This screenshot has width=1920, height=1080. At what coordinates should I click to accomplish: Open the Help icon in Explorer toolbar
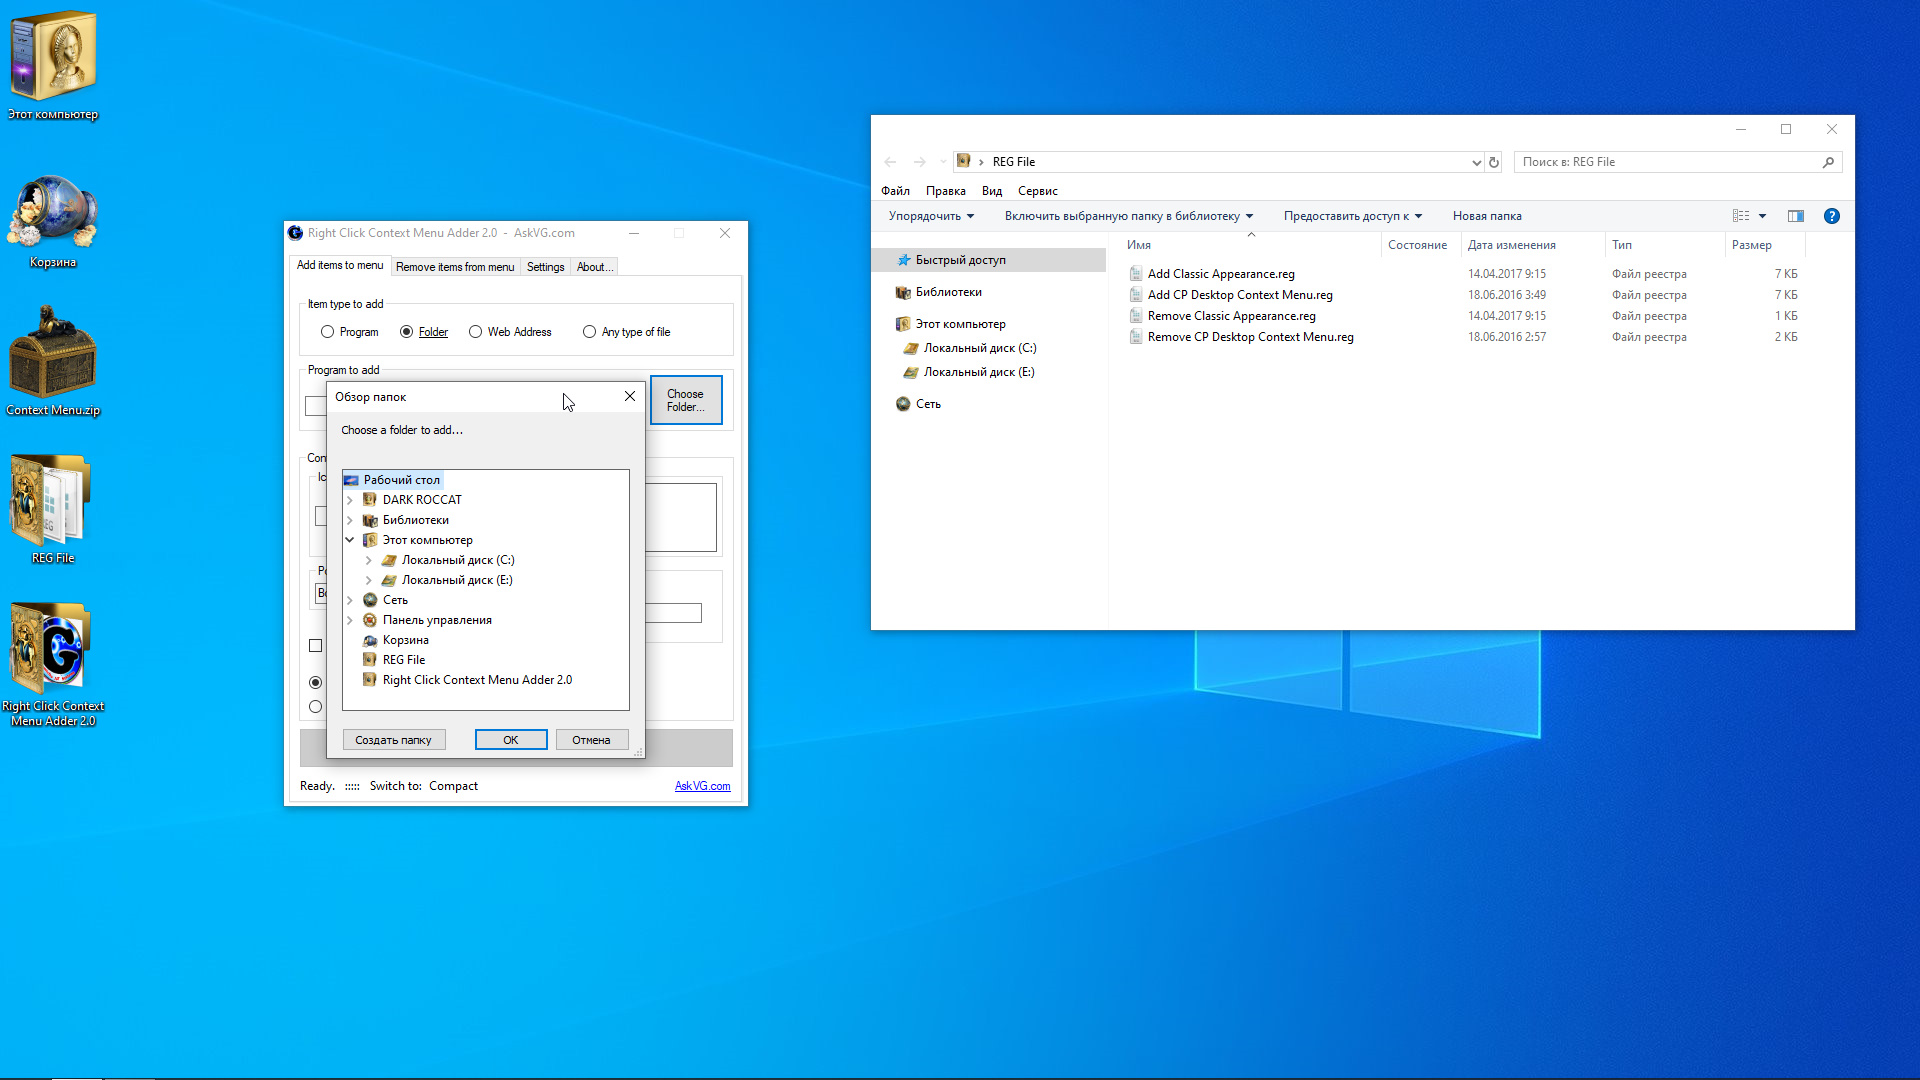[x=1832, y=216]
